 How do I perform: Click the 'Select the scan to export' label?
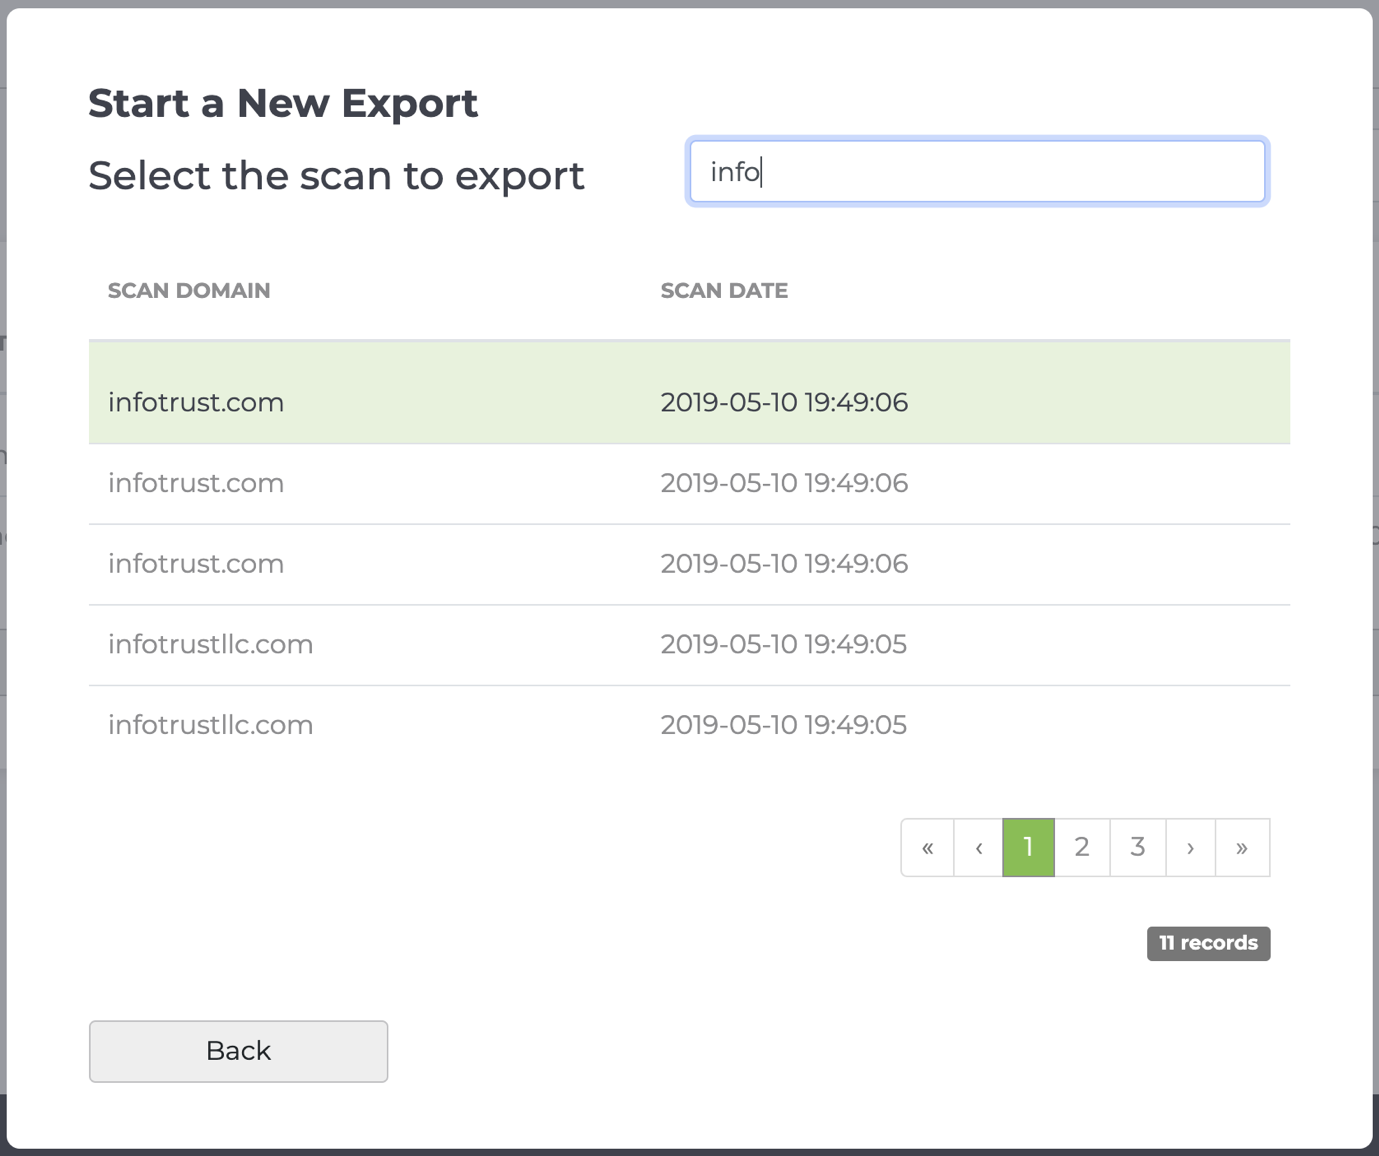336,175
